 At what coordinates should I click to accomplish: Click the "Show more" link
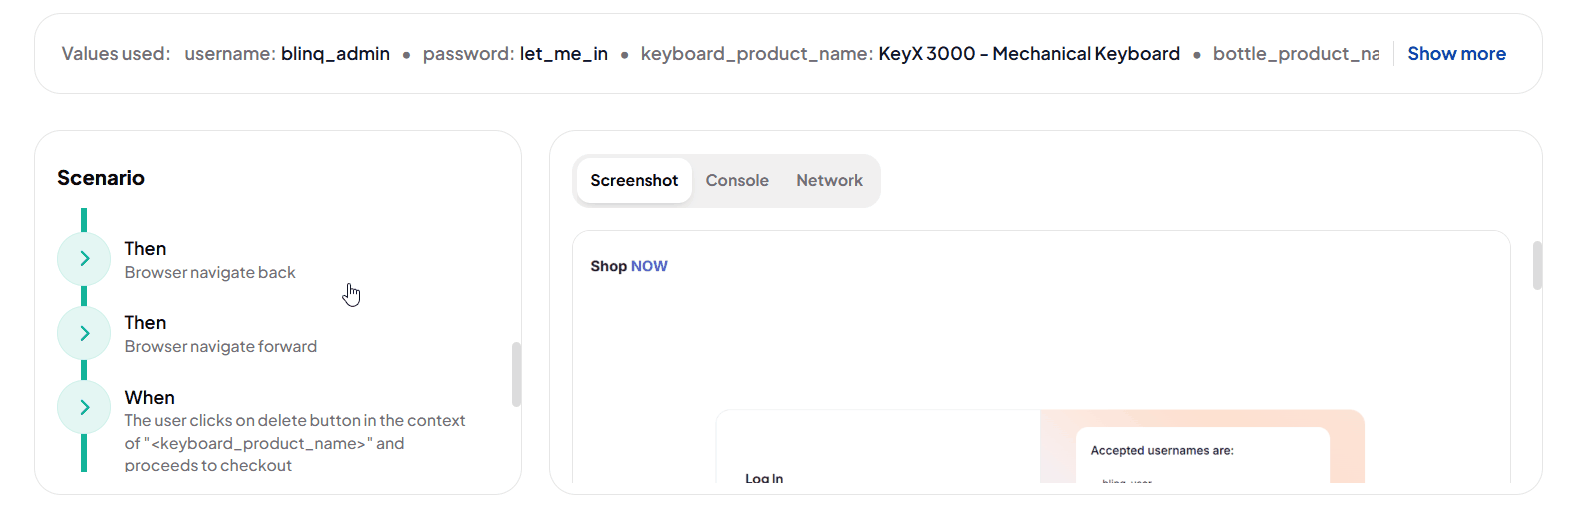coord(1456,54)
